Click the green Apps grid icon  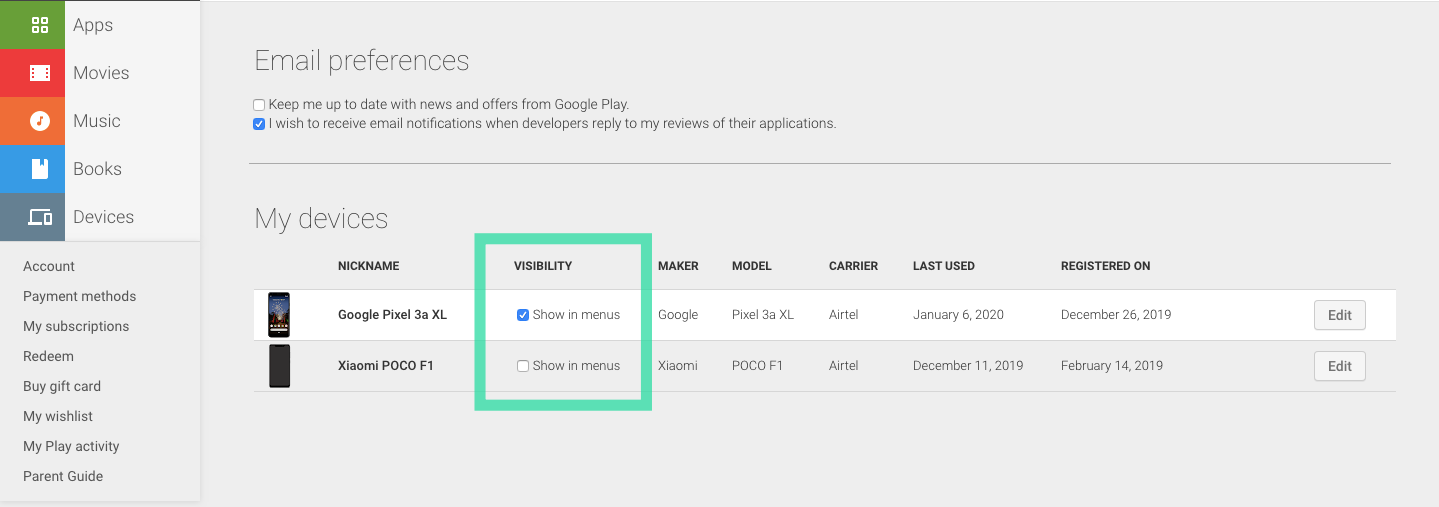39,25
